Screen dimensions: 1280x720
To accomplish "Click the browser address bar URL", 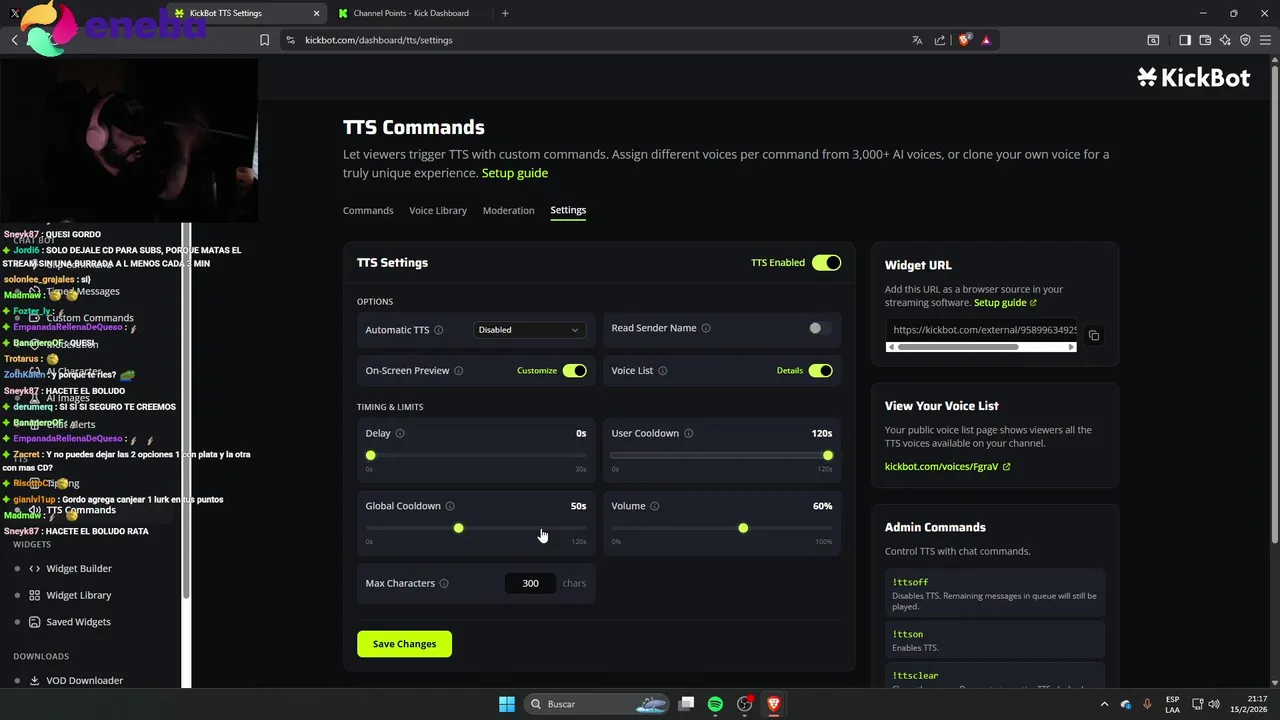I will click(379, 40).
